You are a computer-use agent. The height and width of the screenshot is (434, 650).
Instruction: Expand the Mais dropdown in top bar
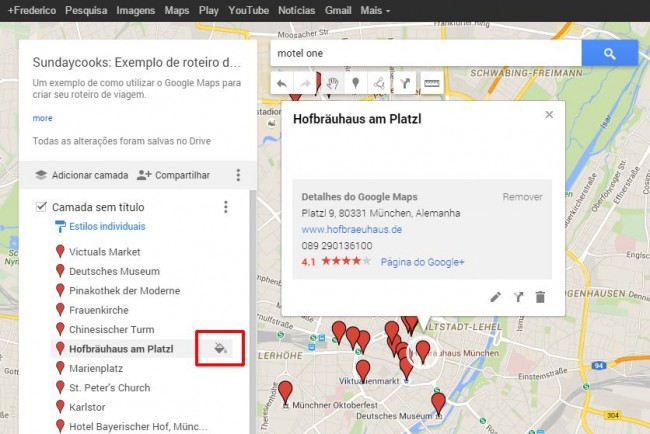tap(372, 10)
